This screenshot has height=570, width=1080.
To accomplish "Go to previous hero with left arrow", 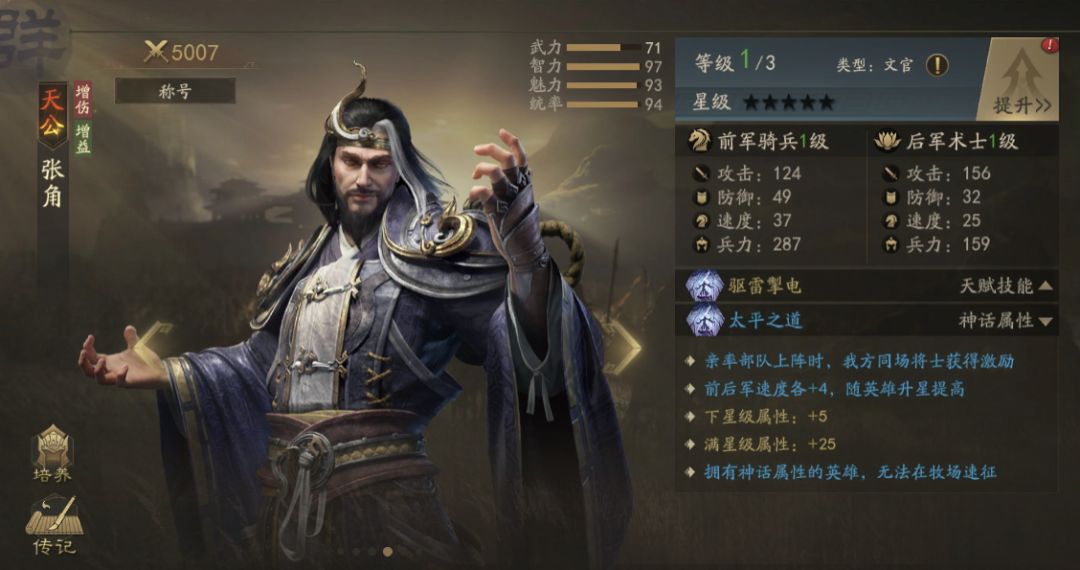I will pos(153,348).
